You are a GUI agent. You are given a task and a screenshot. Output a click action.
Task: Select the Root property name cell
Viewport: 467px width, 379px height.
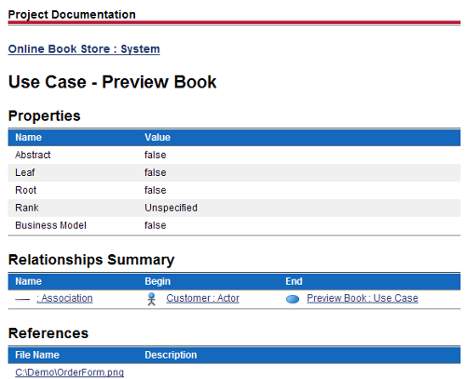[26, 190]
